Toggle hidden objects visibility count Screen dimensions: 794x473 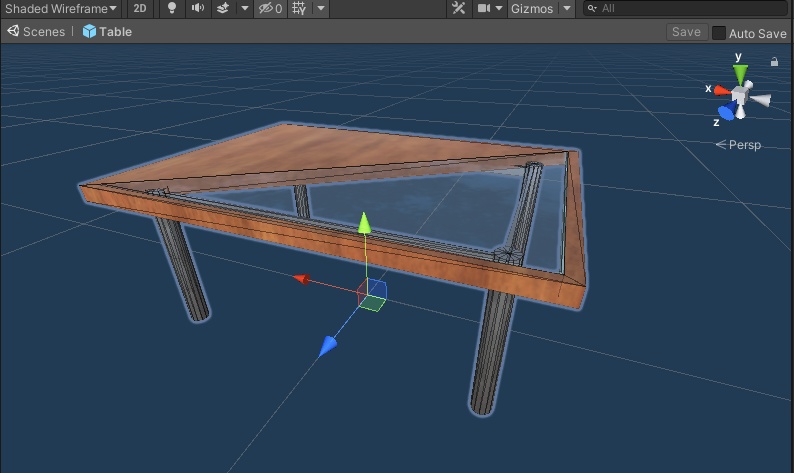[x=271, y=9]
